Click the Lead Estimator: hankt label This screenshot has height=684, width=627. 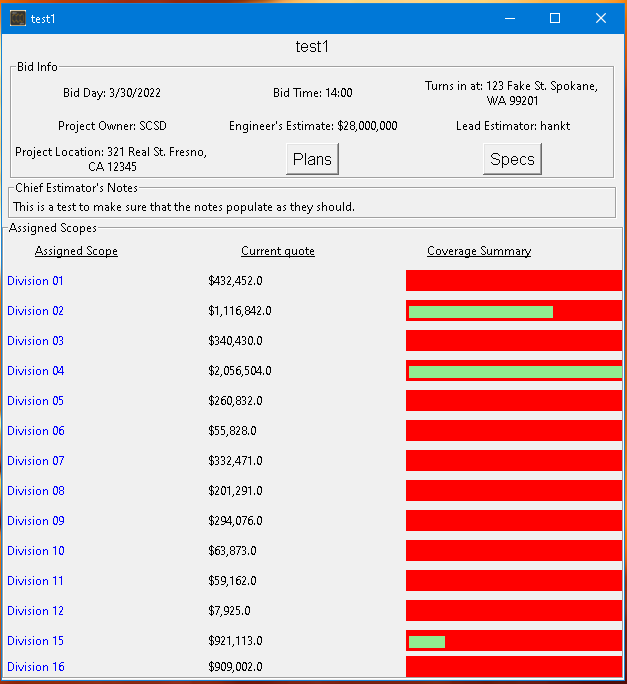pos(513,126)
